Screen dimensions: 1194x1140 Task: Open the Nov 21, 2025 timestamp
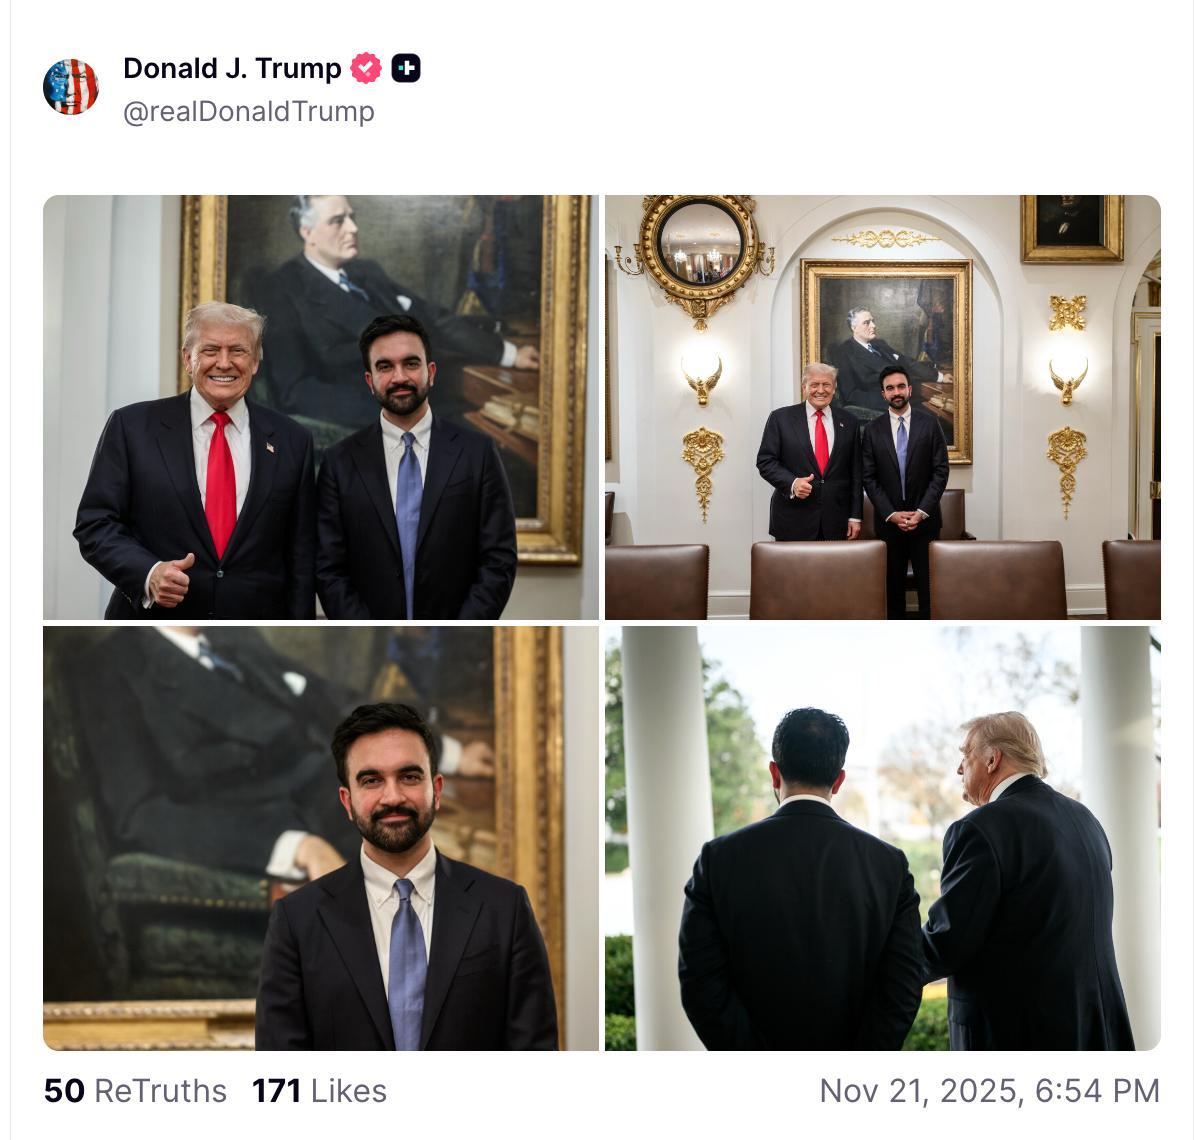(990, 1091)
